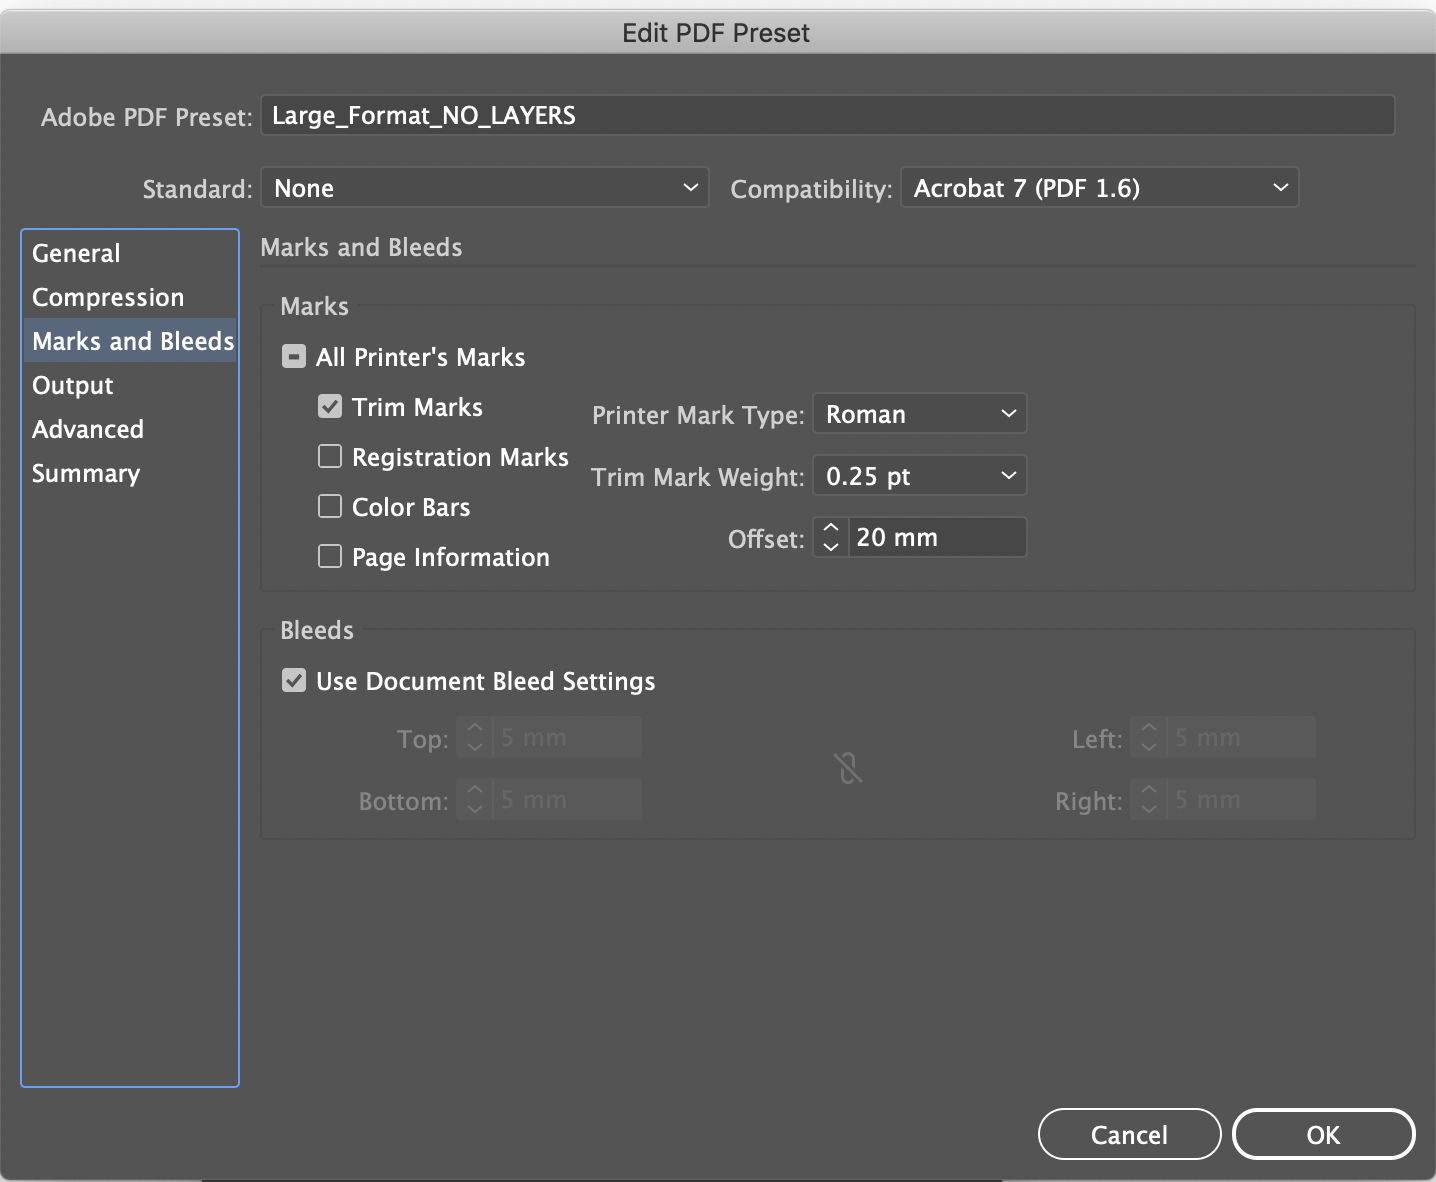Open the Printer Mark Type dropdown
This screenshot has width=1436, height=1182.
pos(918,413)
